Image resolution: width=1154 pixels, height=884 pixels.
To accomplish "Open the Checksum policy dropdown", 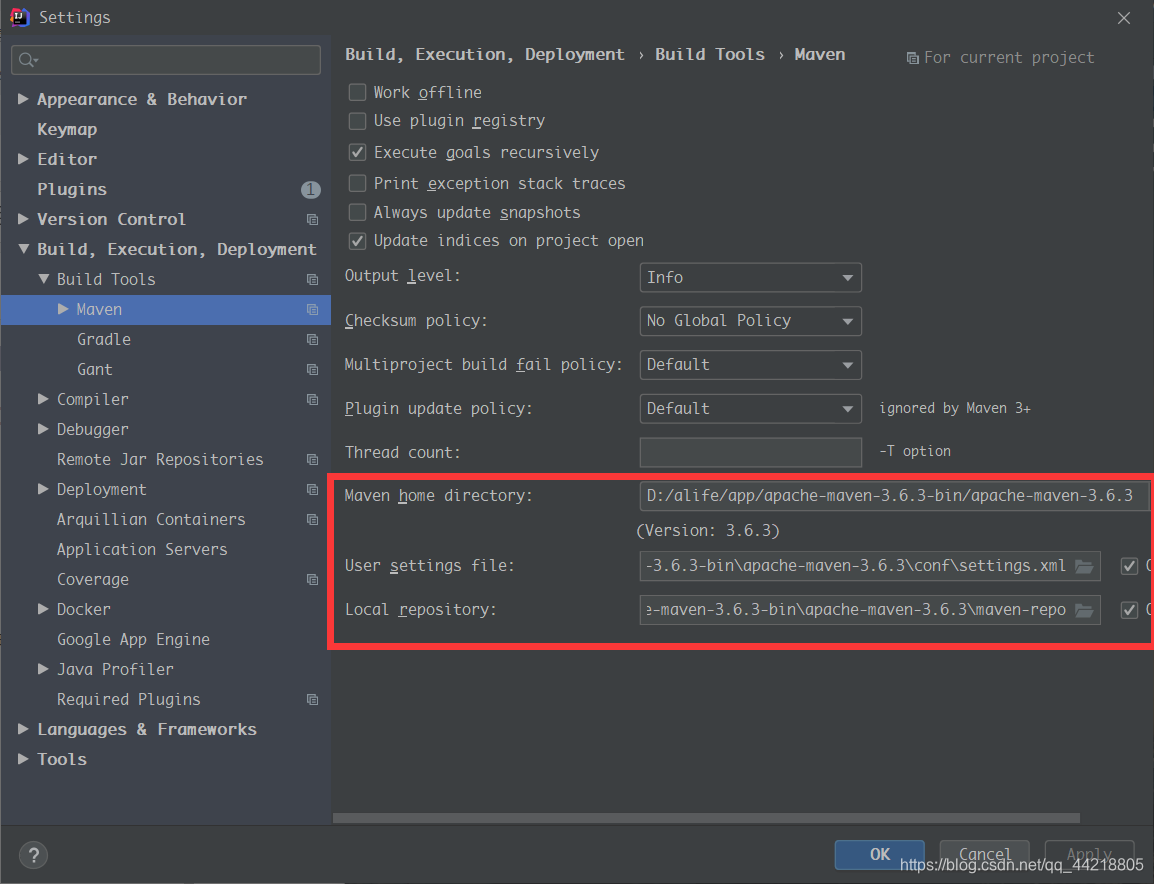I will [750, 321].
